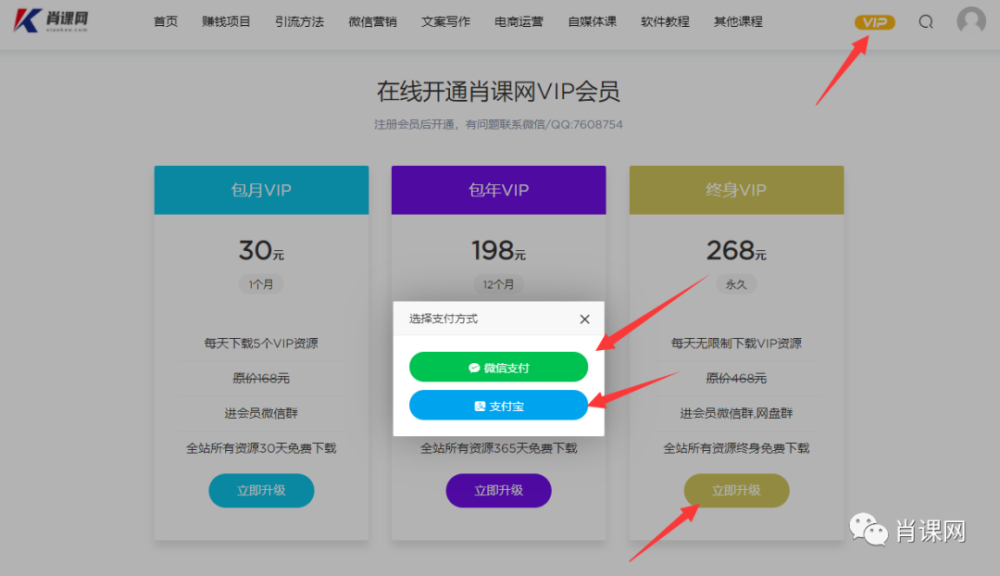This screenshot has width=1000, height=576.
Task: Open 软件教程 menu item
Action: (665, 22)
